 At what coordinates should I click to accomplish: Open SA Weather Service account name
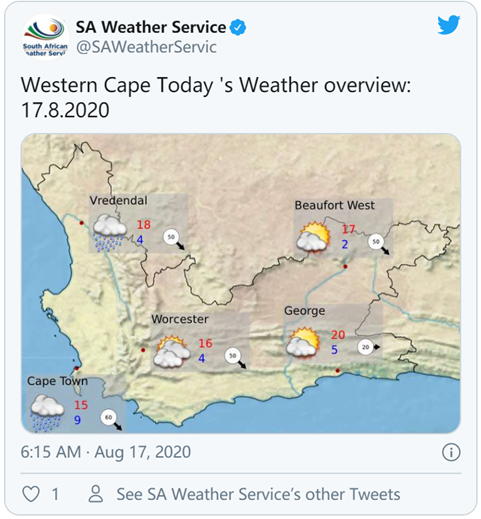(x=151, y=27)
